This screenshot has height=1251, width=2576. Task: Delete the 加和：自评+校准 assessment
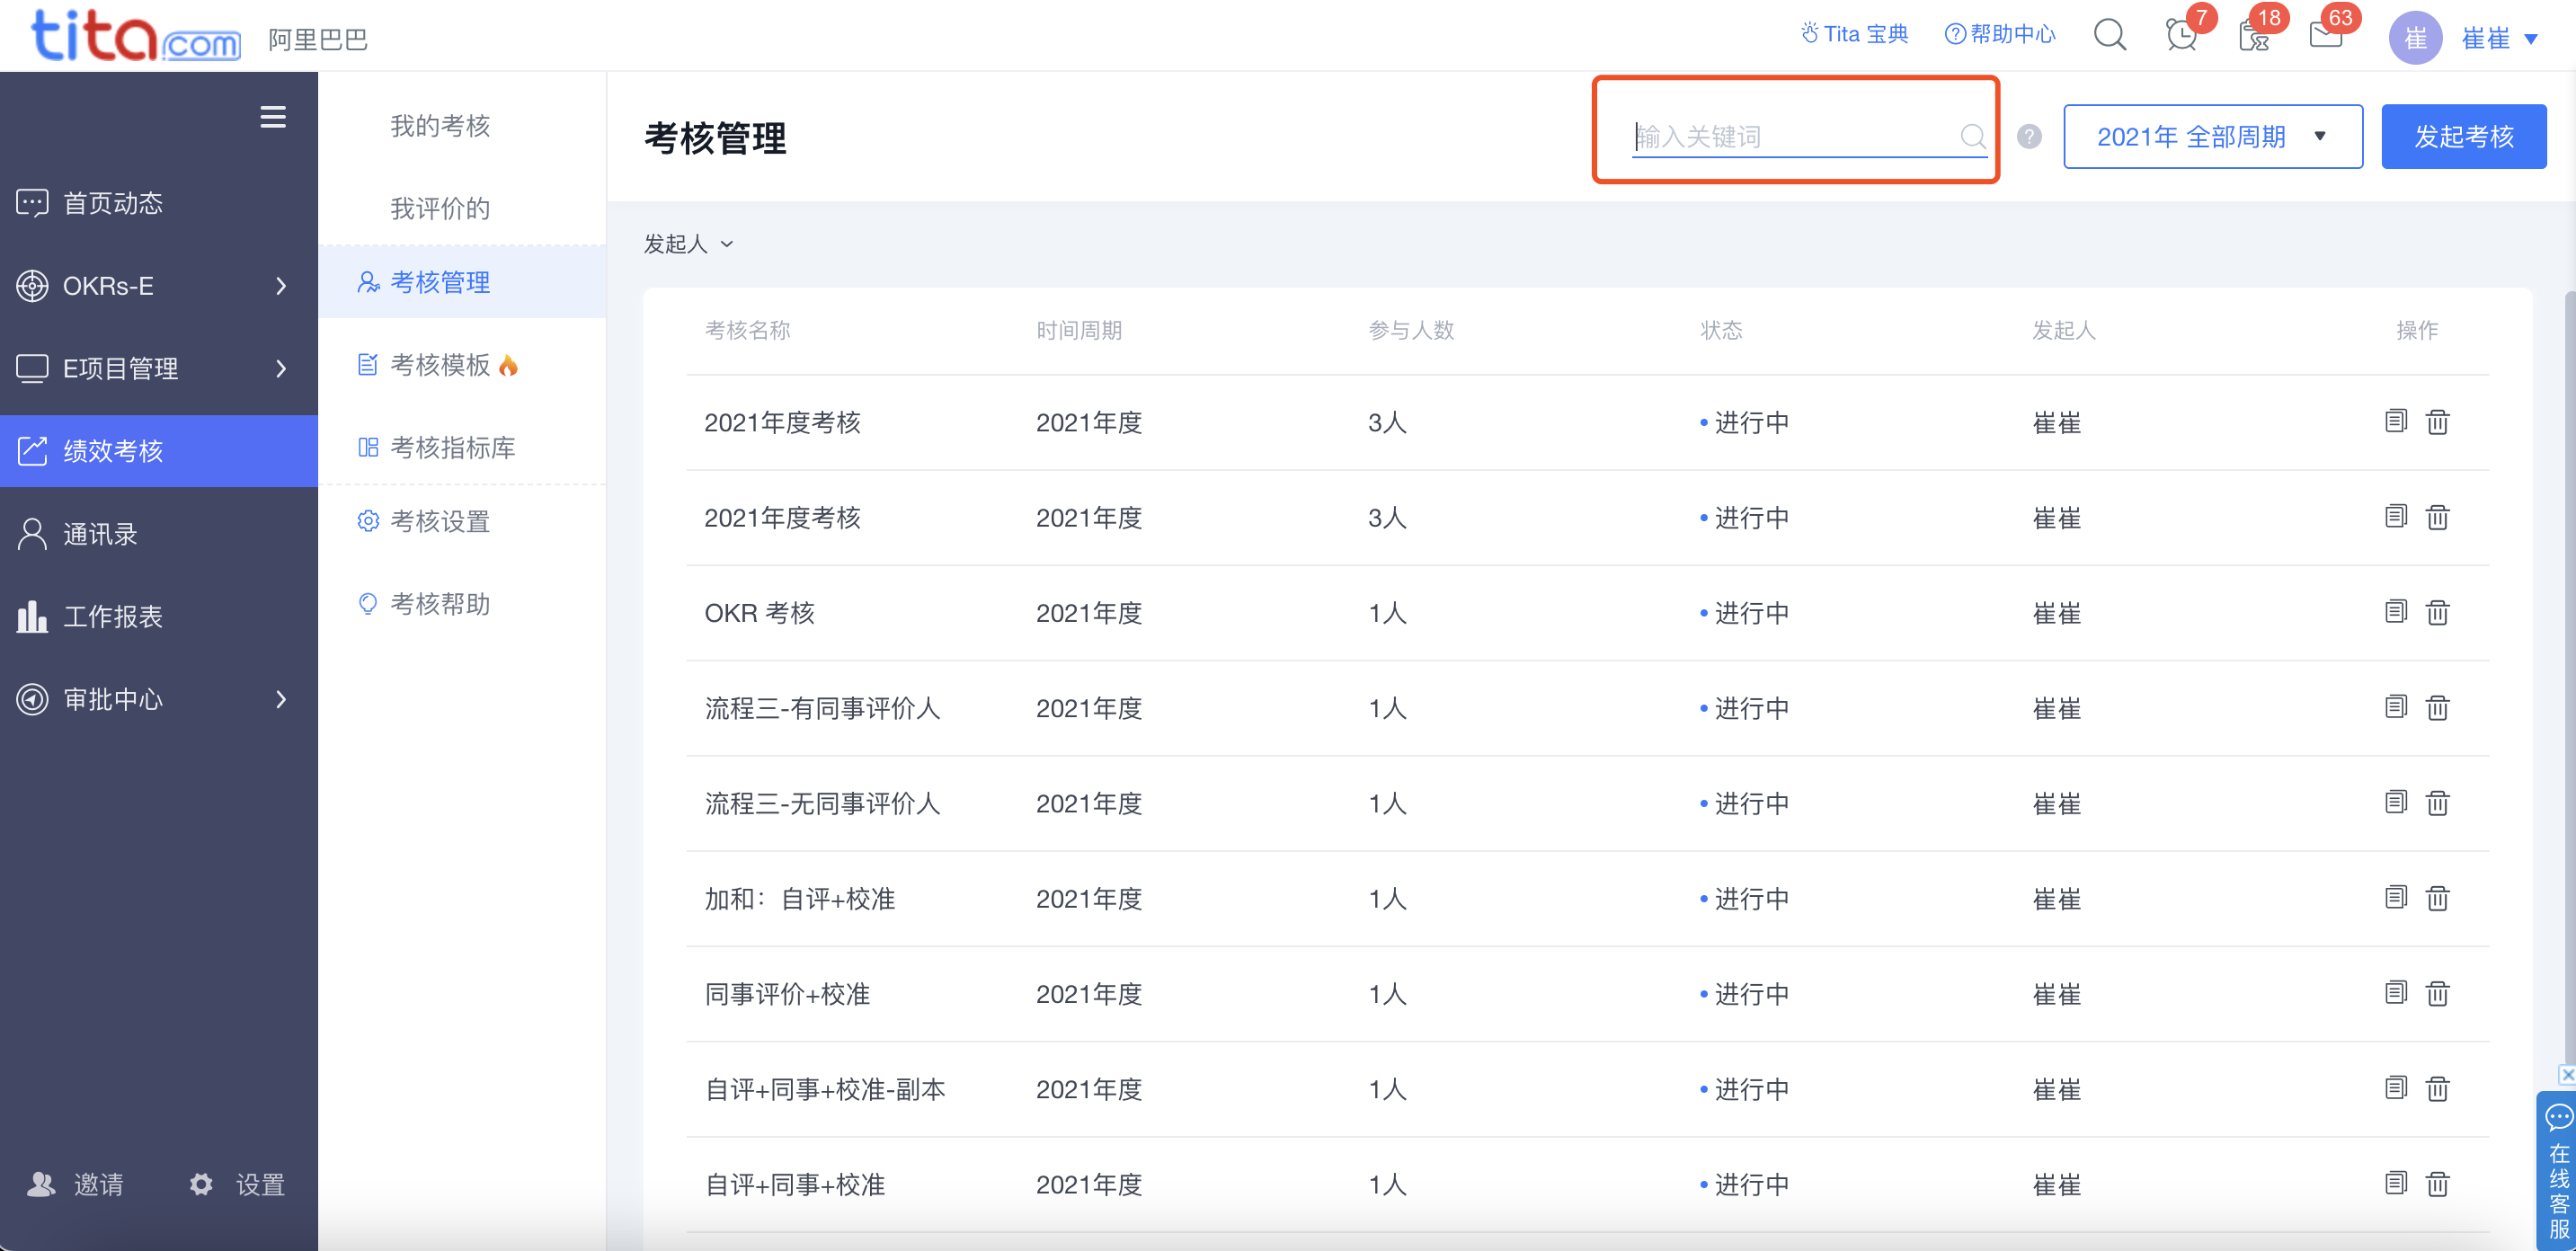pyautogui.click(x=2437, y=898)
